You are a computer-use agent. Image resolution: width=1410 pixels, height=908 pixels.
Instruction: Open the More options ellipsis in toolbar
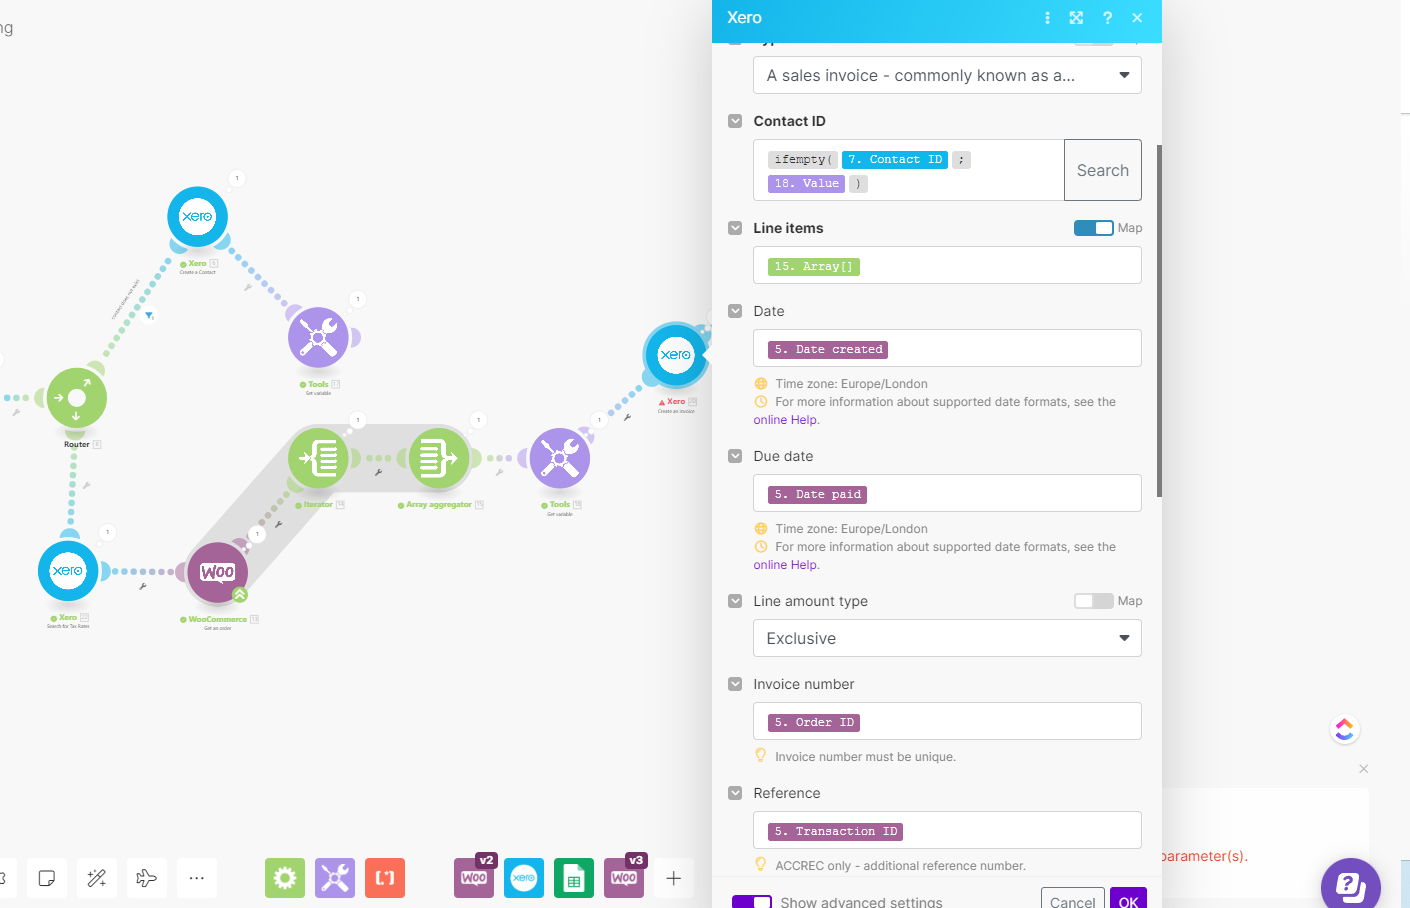pos(197,878)
